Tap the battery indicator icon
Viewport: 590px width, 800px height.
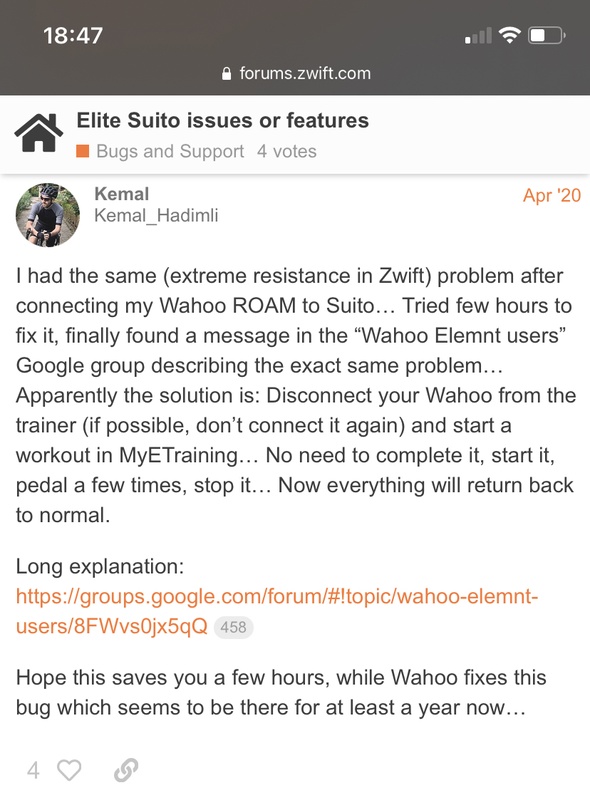point(547,36)
